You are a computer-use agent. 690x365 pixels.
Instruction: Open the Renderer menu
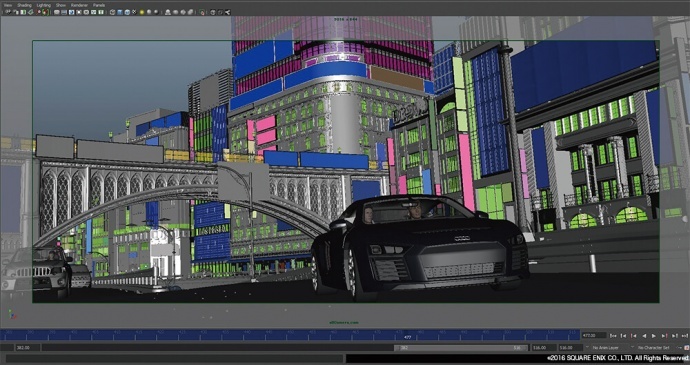79,5
